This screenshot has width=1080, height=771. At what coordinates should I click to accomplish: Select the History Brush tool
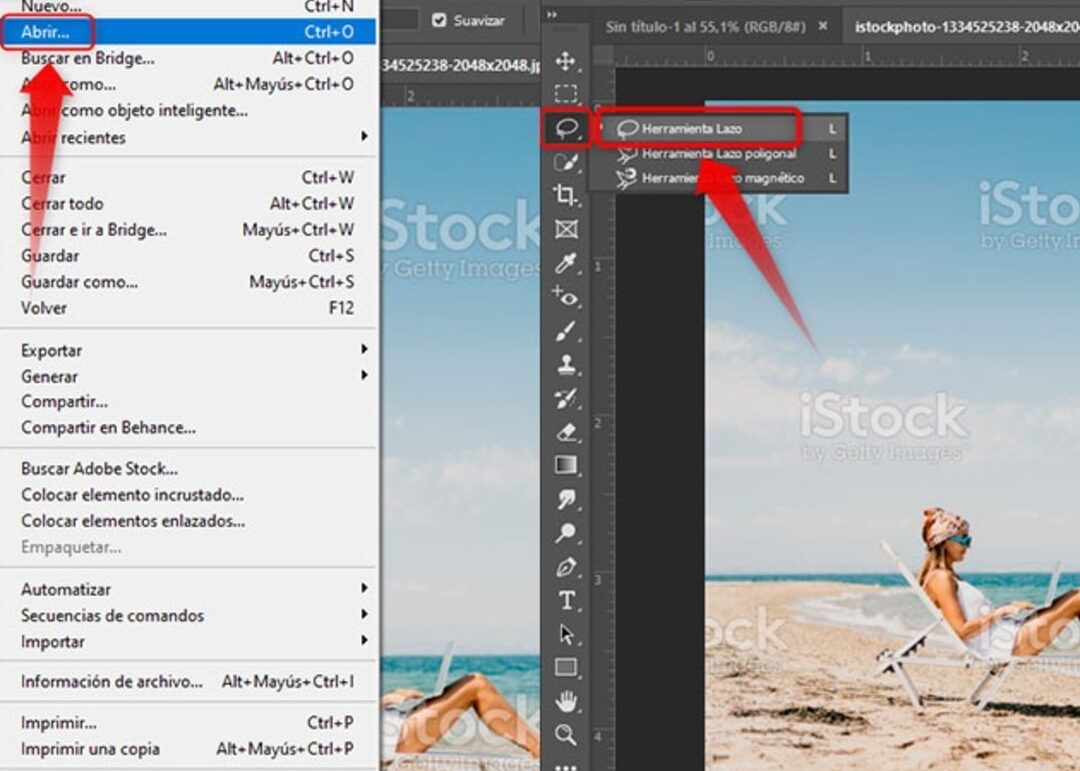click(565, 398)
